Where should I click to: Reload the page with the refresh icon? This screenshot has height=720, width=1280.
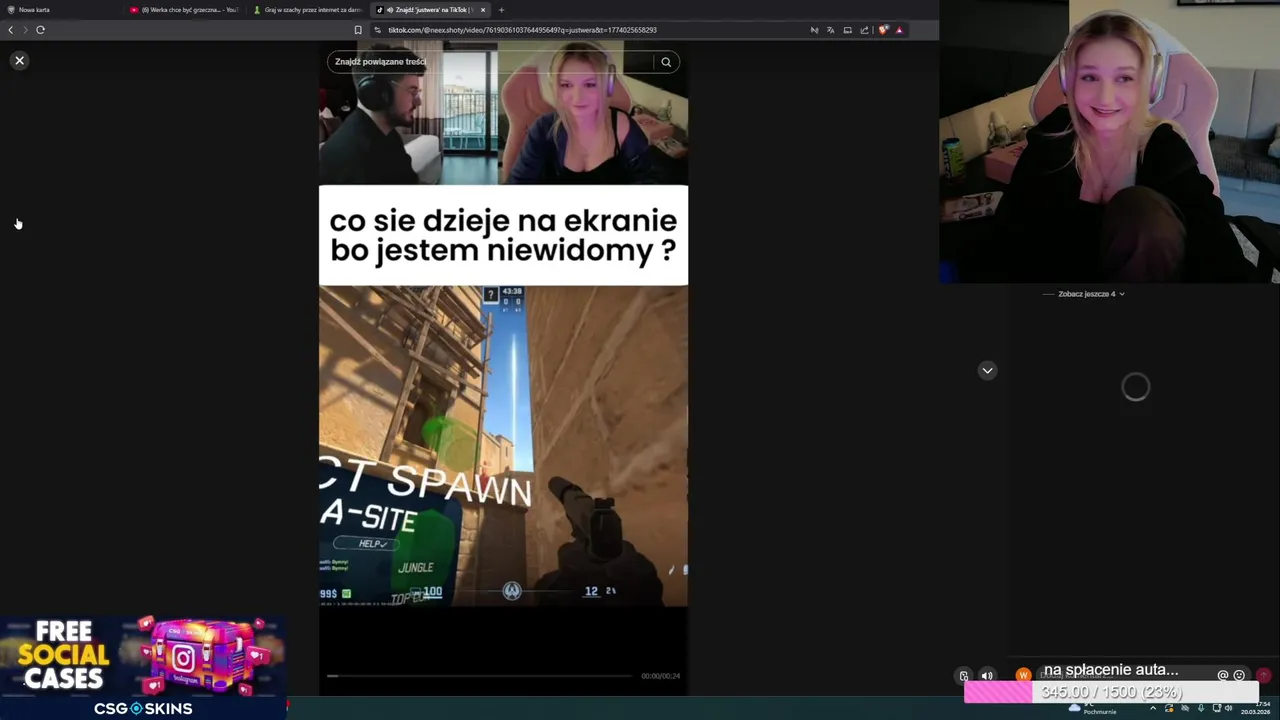coord(40,30)
